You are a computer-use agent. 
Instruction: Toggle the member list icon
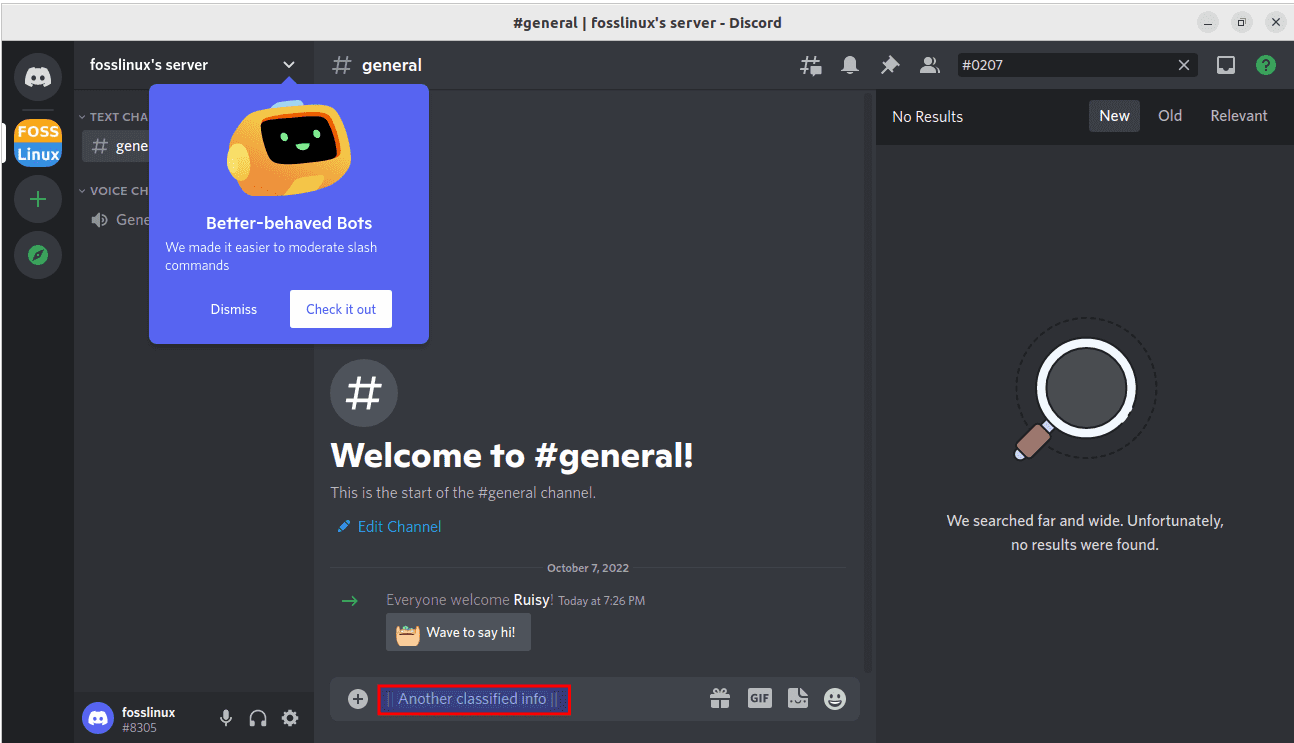pyautogui.click(x=930, y=65)
